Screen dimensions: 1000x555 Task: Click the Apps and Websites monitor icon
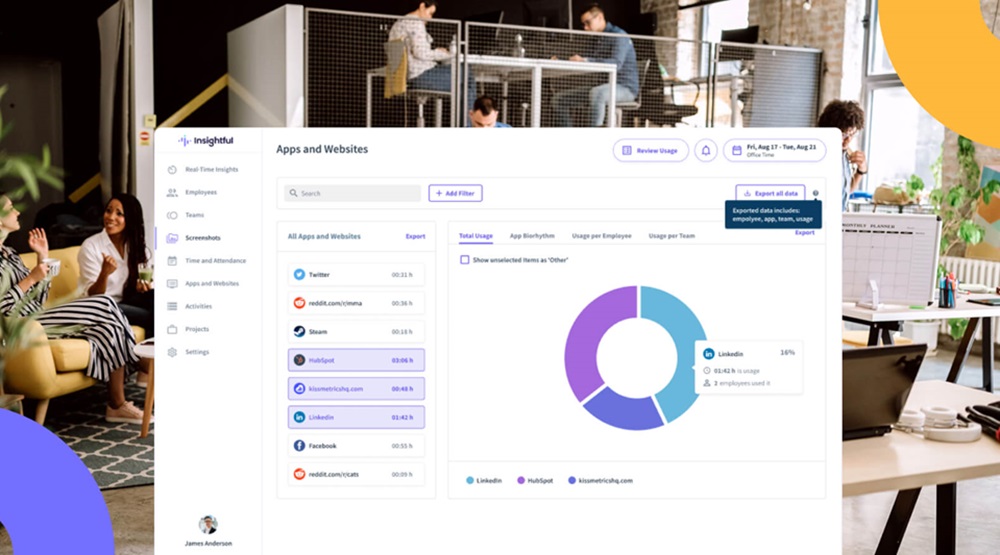[x=172, y=283]
